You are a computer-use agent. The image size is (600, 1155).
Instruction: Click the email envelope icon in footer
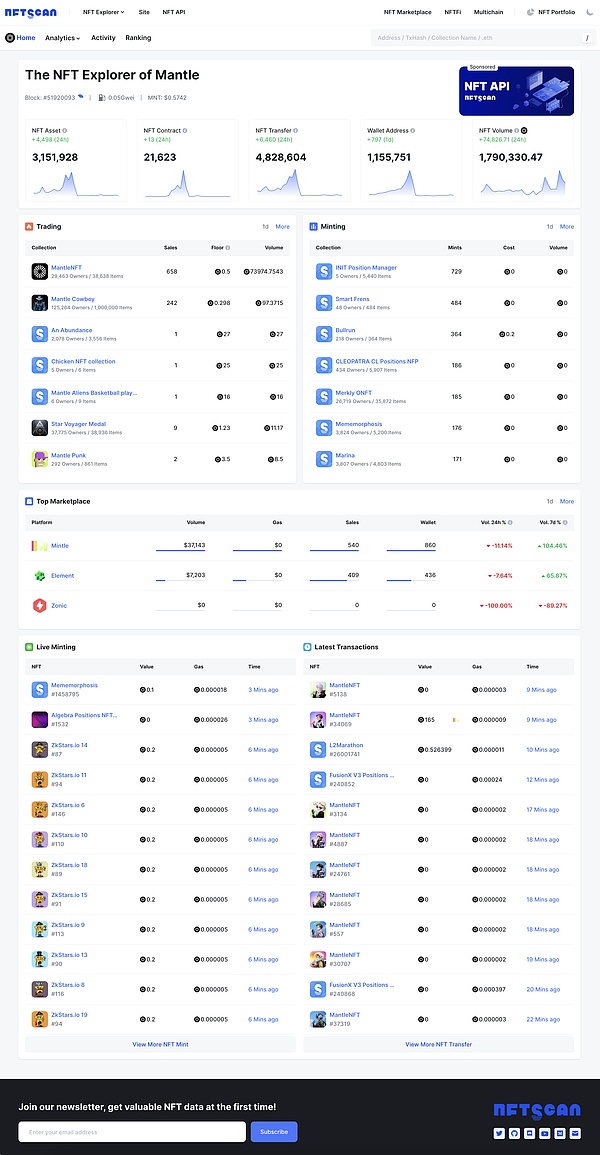(575, 1133)
